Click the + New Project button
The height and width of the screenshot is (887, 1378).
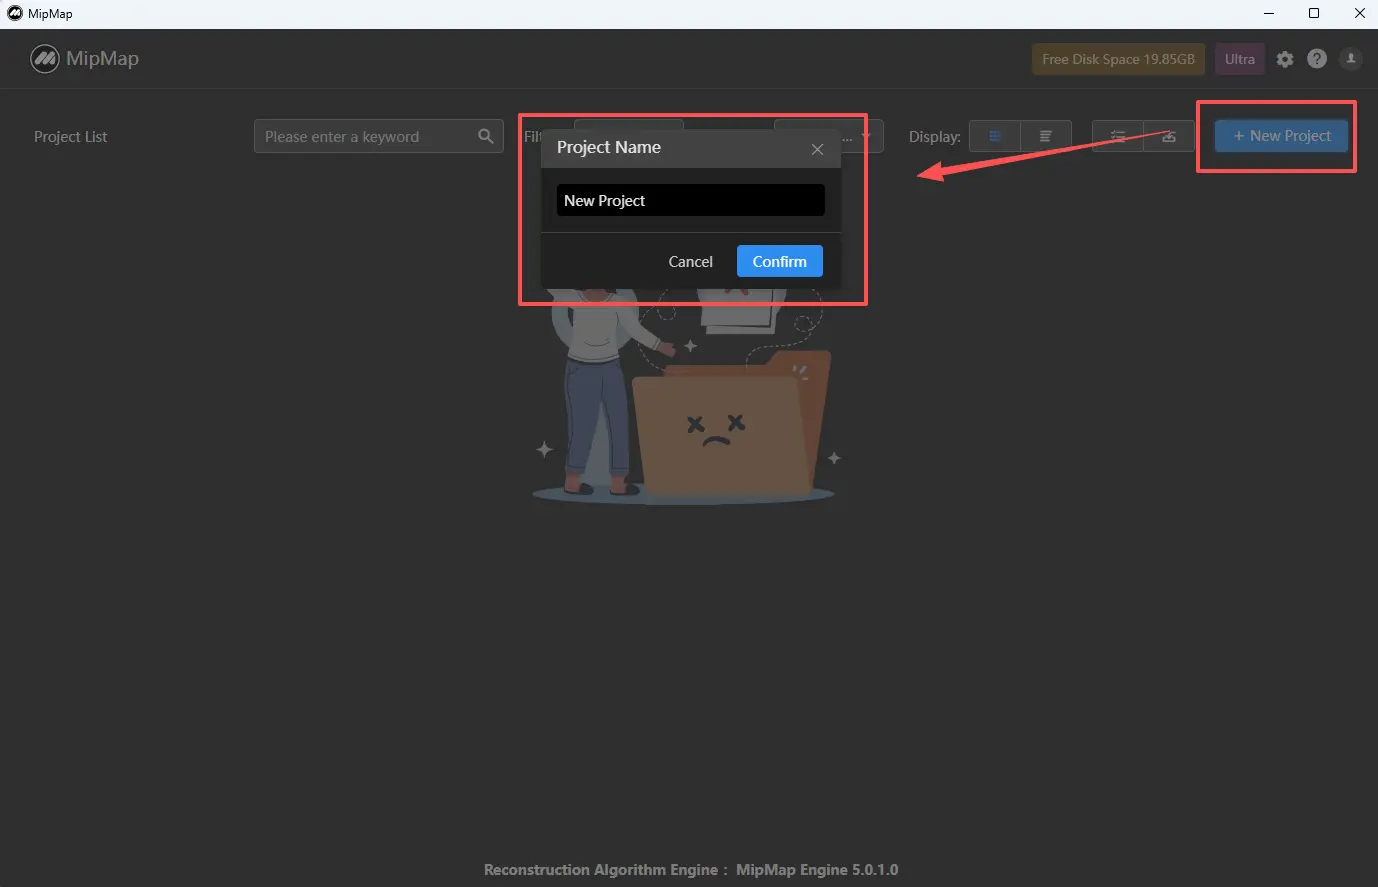pyautogui.click(x=1281, y=136)
